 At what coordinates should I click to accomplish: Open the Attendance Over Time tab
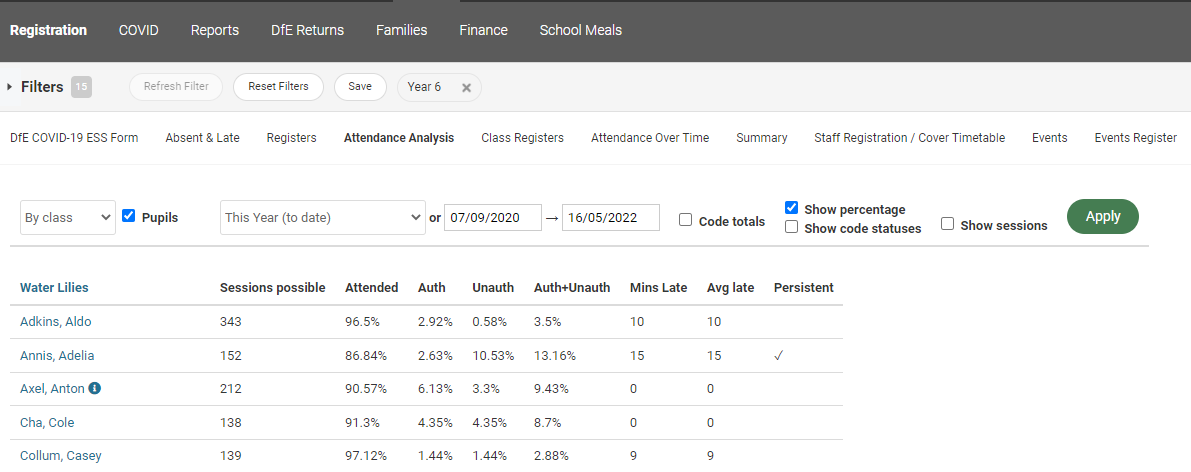coord(649,138)
